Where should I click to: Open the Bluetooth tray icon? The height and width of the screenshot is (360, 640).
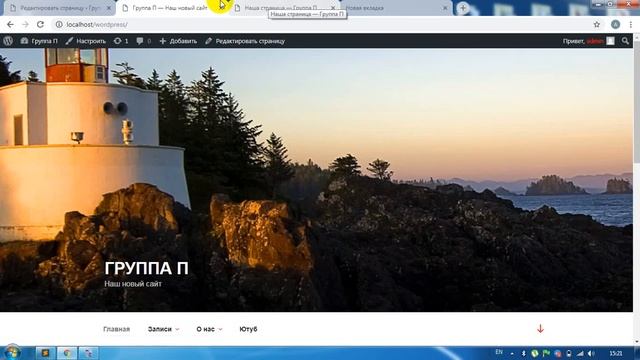(x=523, y=353)
